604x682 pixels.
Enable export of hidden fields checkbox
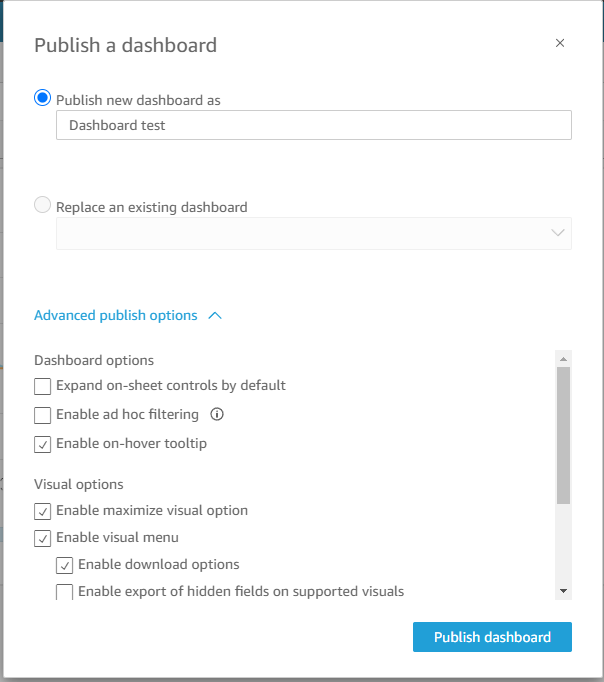64,592
